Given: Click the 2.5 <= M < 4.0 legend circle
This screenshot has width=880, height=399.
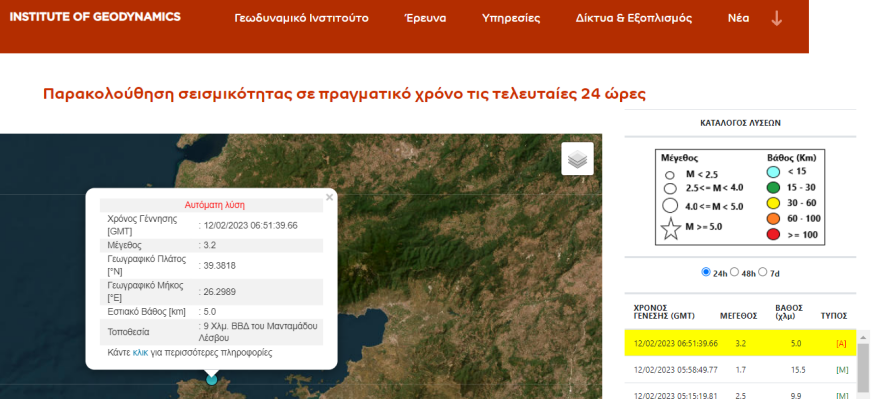Looking at the screenshot, I should [670, 189].
